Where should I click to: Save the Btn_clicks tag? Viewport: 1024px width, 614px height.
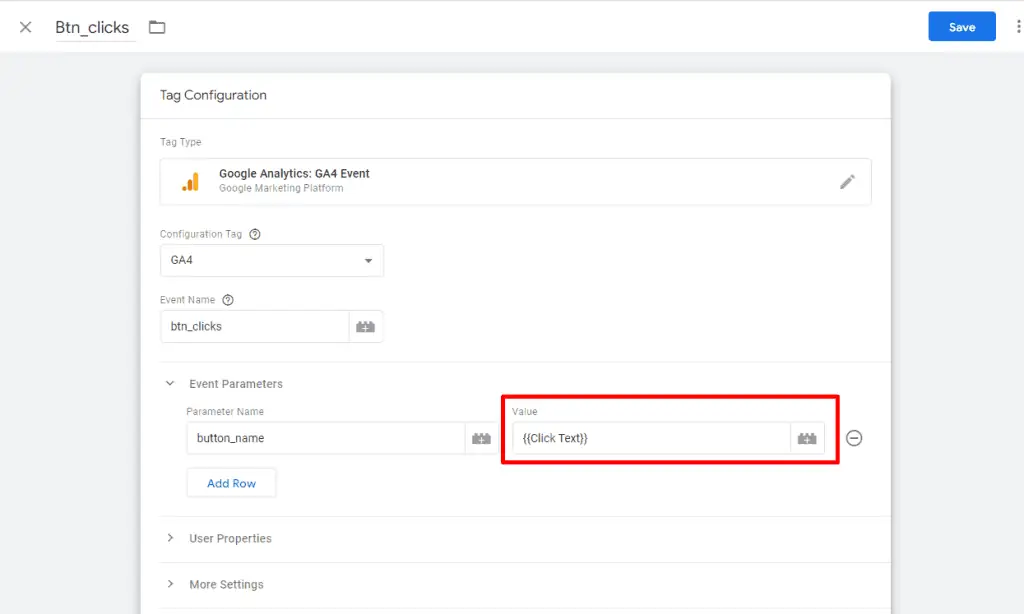962,27
